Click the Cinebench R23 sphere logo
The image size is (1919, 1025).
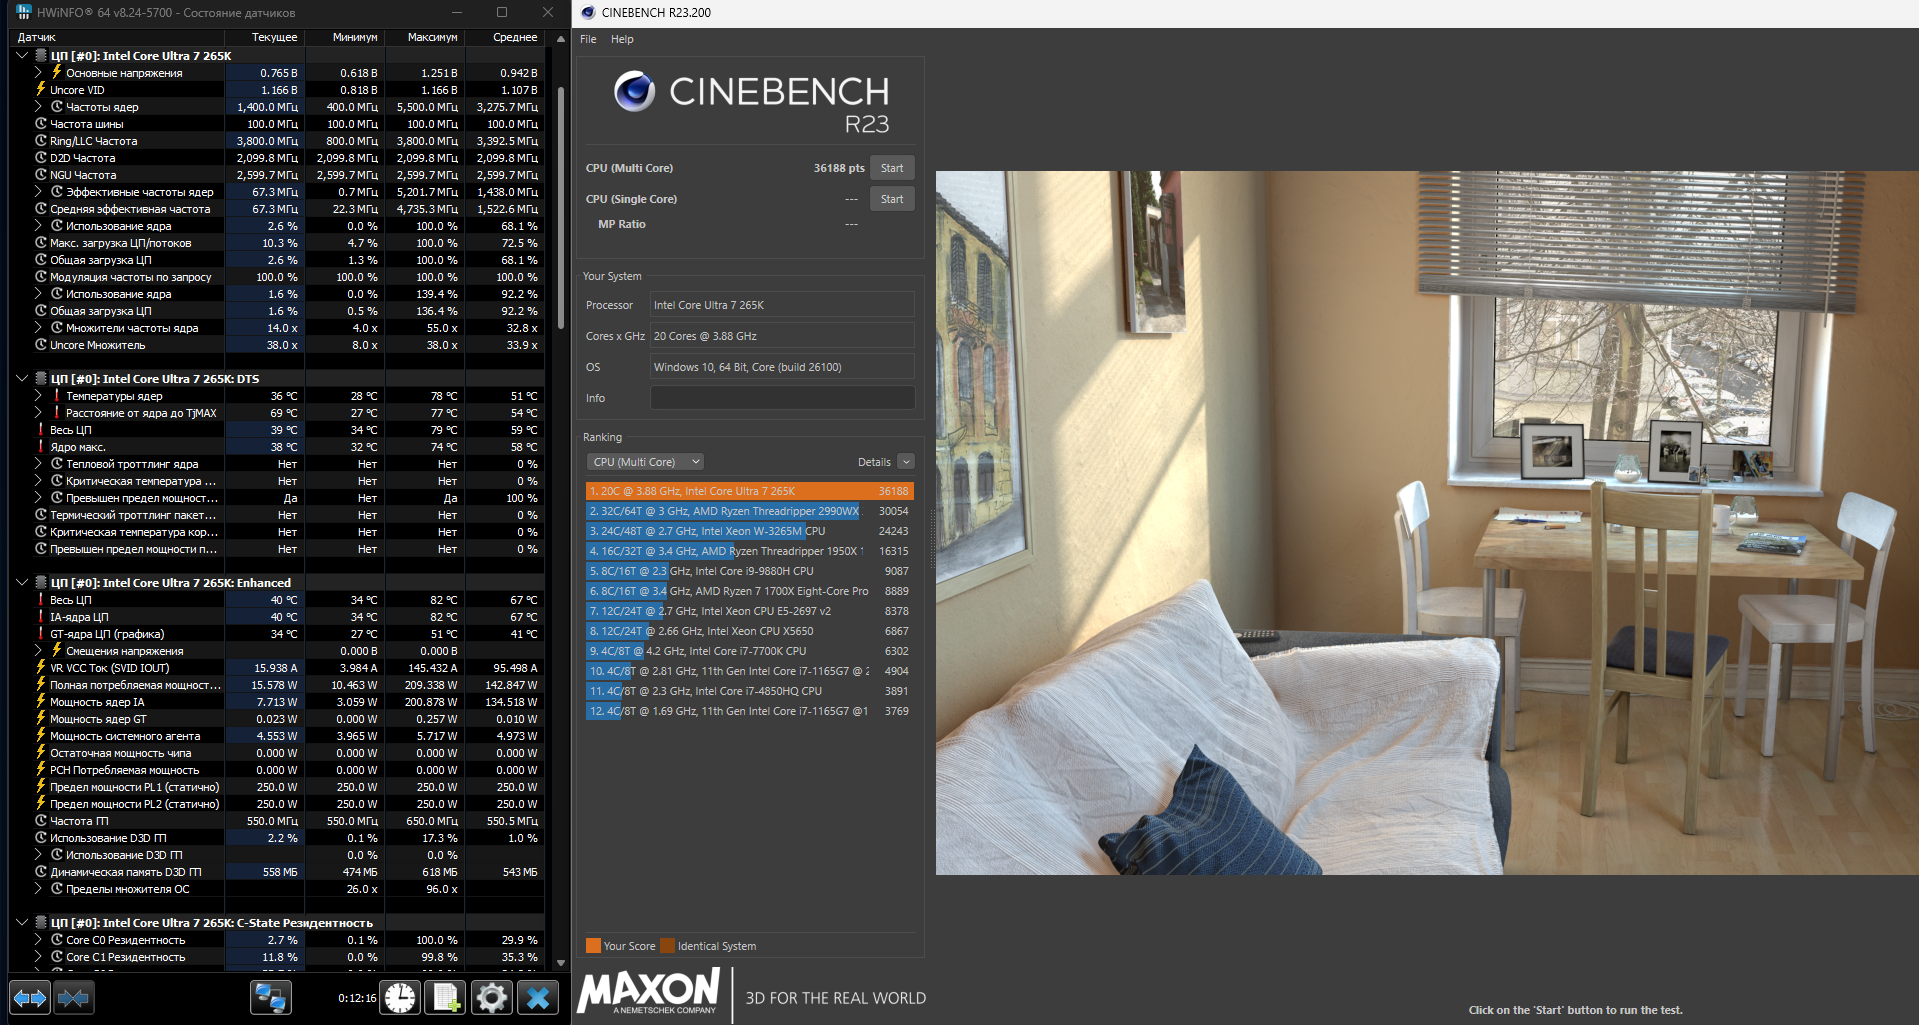pyautogui.click(x=634, y=91)
